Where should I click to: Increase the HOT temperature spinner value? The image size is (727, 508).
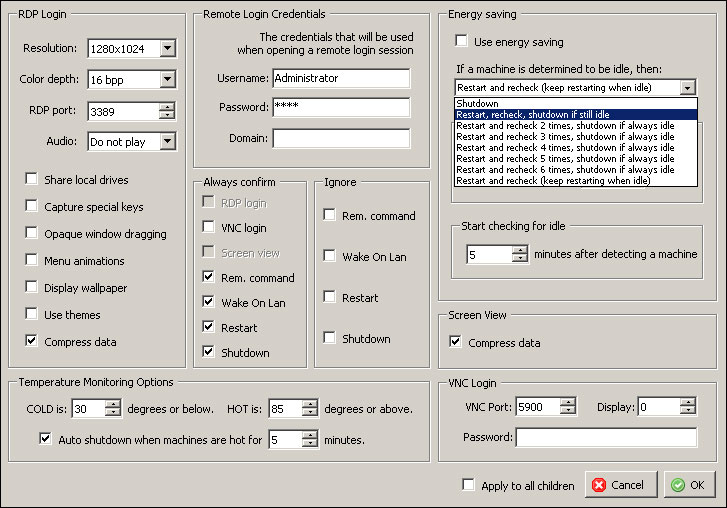point(310,403)
